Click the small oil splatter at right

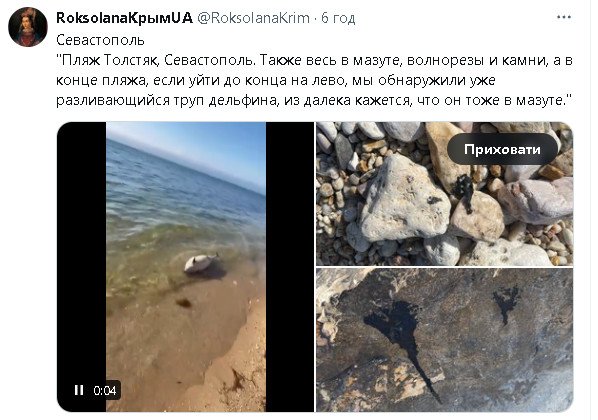[506, 303]
